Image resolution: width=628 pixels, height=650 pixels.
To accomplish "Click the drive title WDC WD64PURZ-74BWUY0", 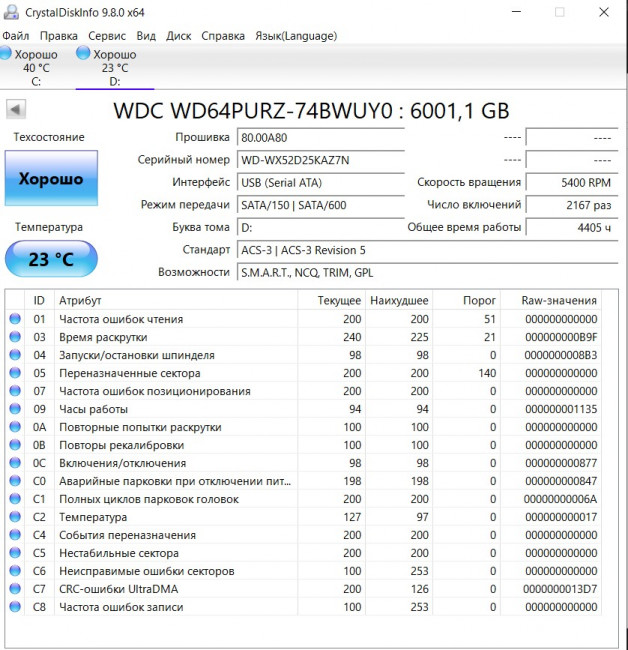I will 253,111.
